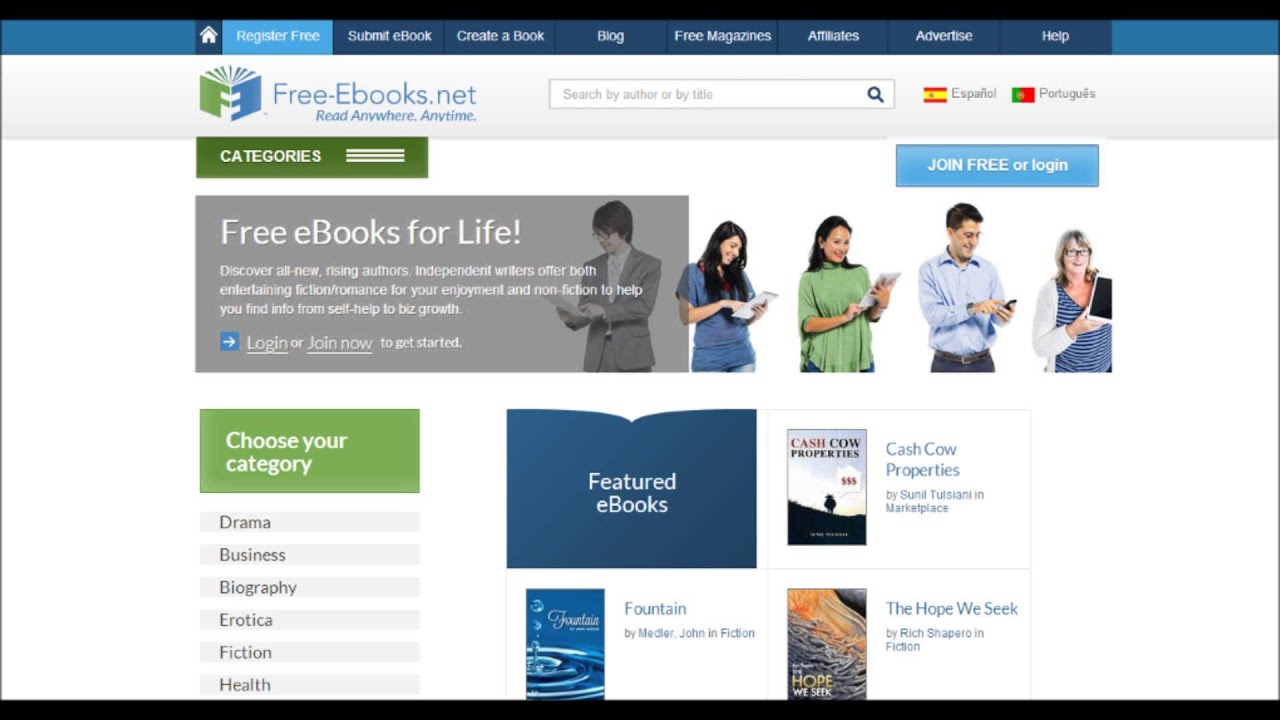Open the Submit eBook menu item

[390, 36]
